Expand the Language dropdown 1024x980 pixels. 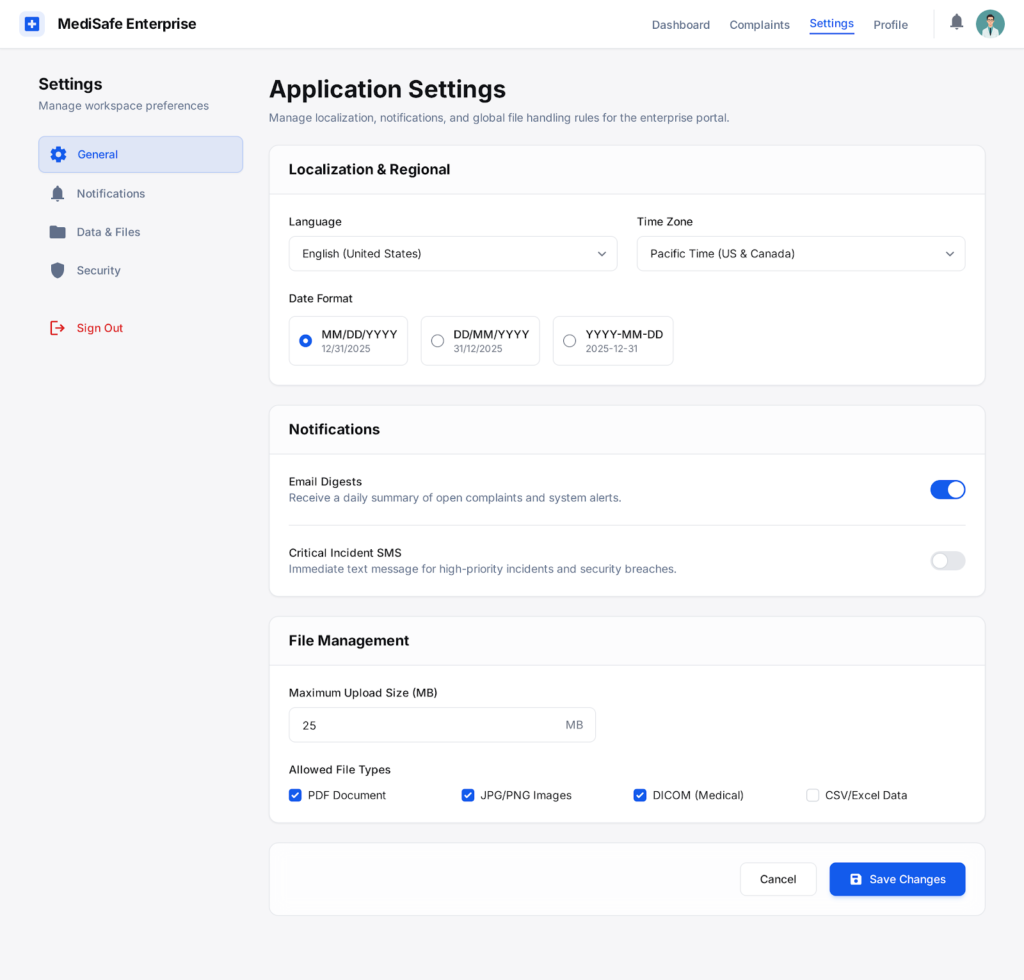click(453, 254)
